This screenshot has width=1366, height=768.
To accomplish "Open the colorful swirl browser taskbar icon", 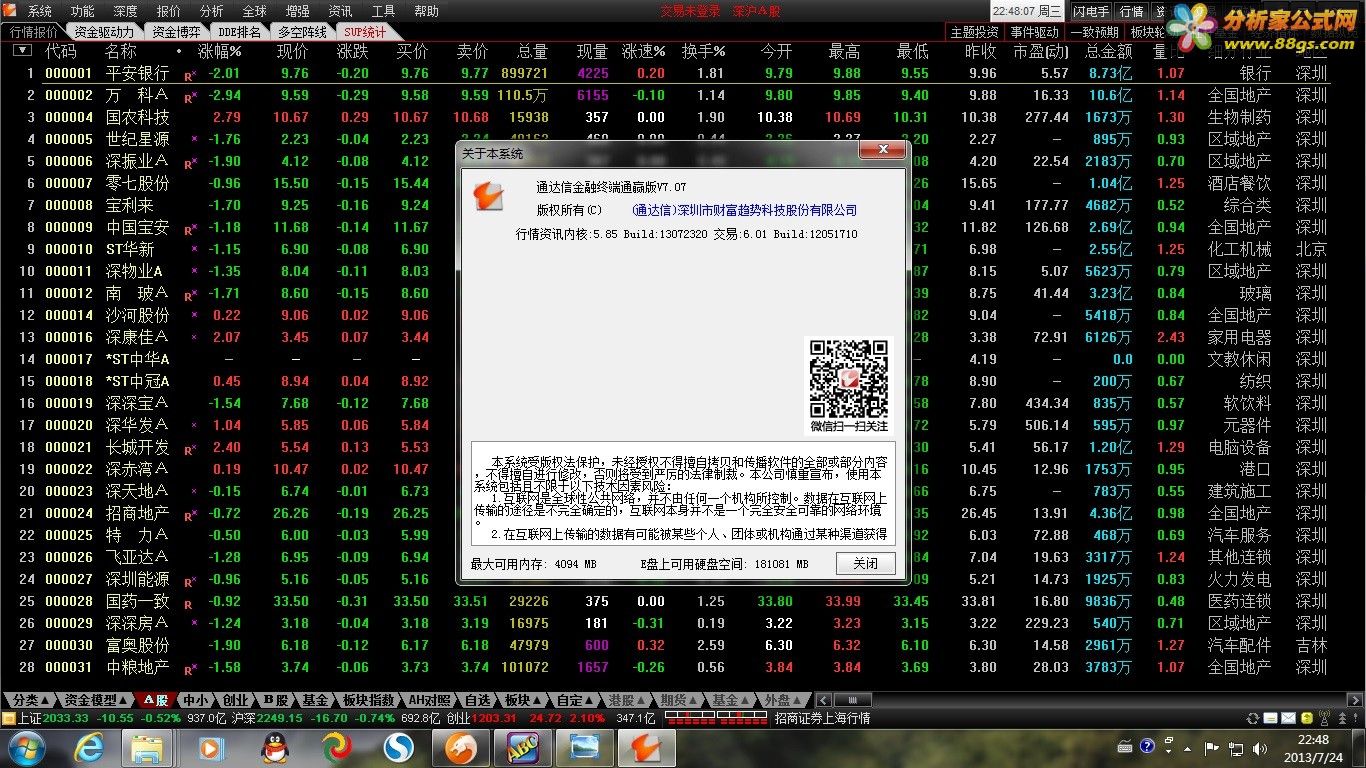I will (x=337, y=748).
